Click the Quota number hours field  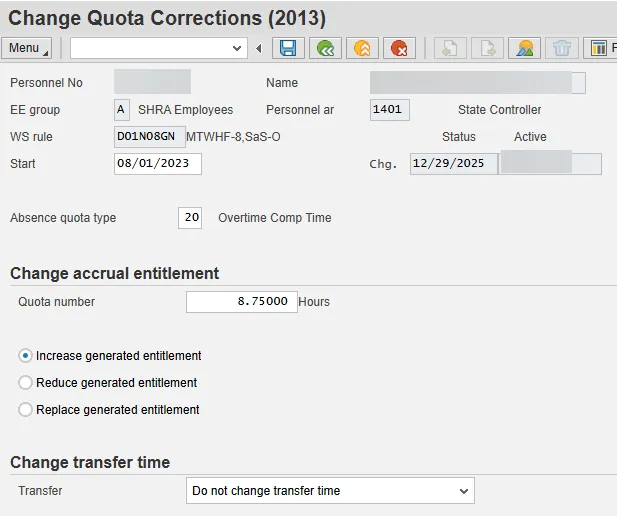click(x=242, y=302)
